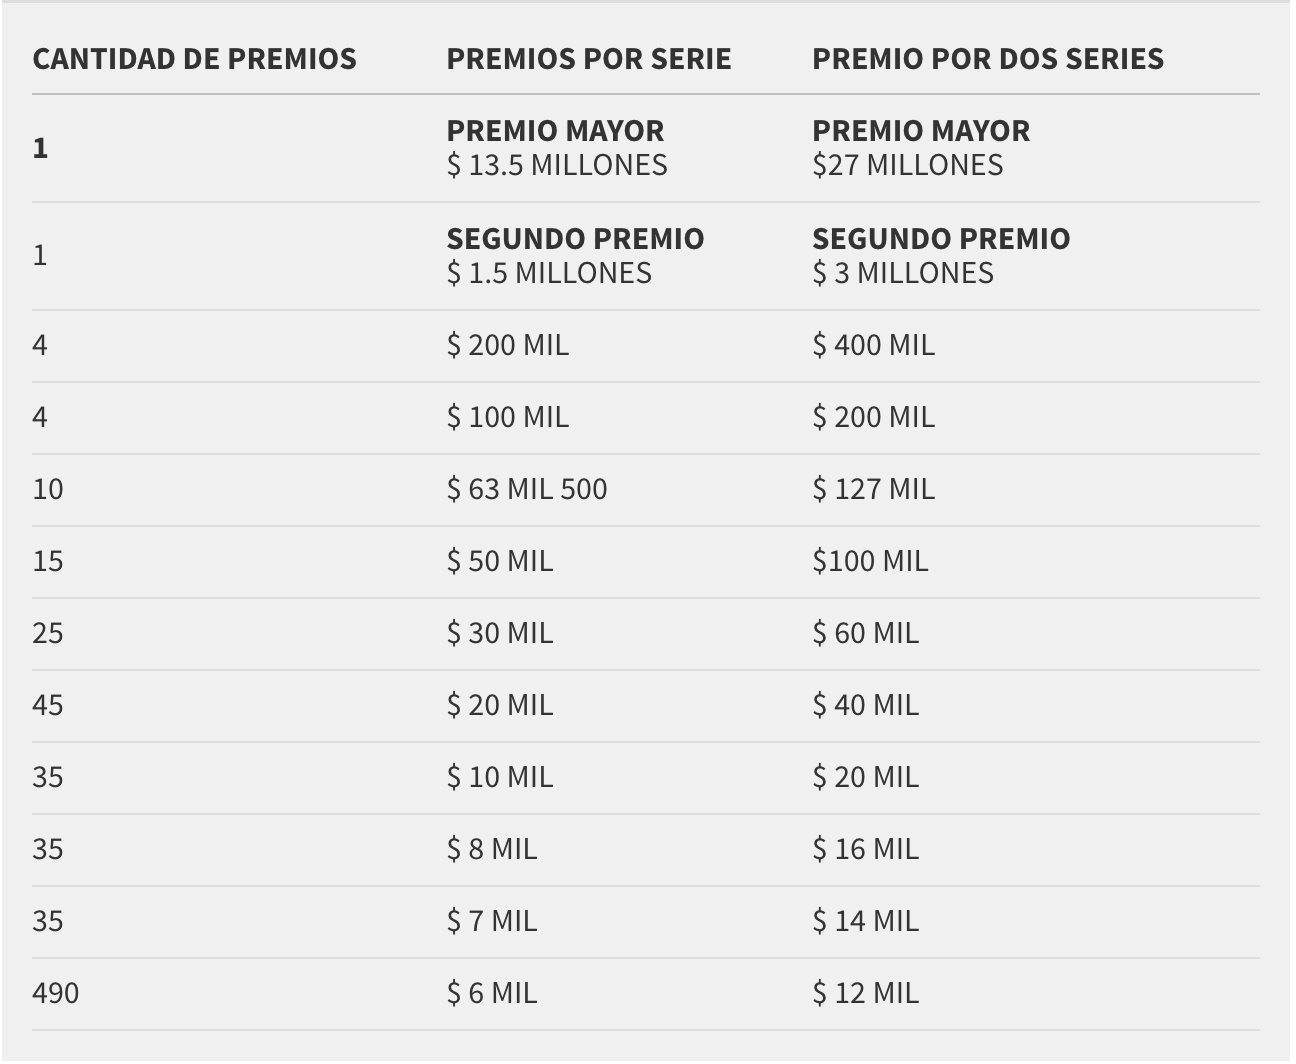Select the PREMIO MAYOR $27 MILLONES cell

921,148
